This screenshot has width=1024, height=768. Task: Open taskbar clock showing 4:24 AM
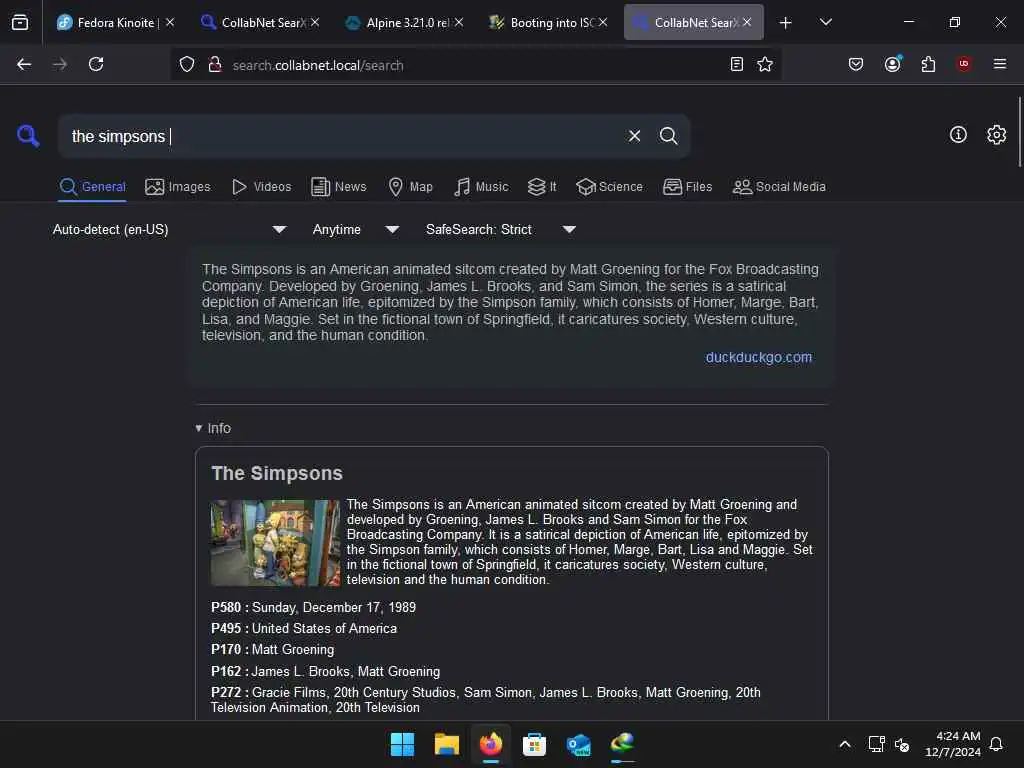[953, 744]
